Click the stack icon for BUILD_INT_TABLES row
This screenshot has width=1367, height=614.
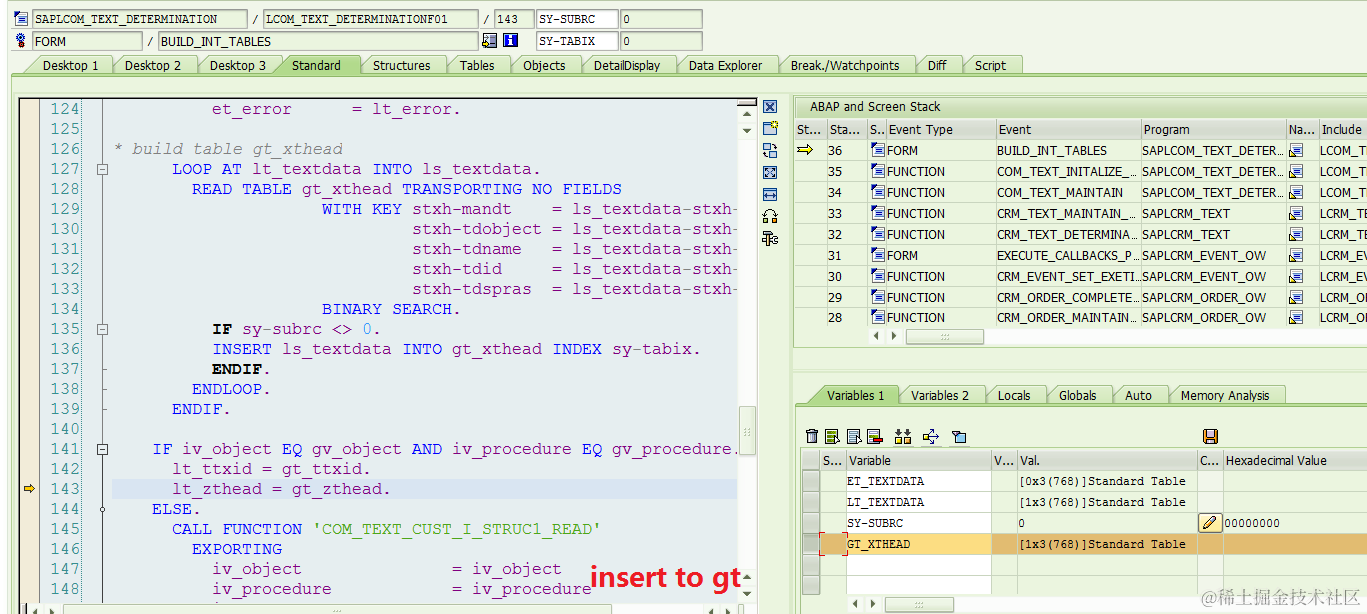pyautogui.click(x=877, y=151)
